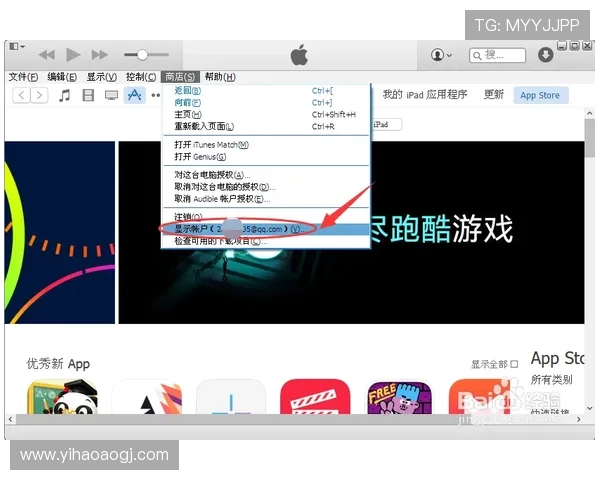Open the mini window menu icon
This screenshot has height=480, width=600.
click(x=16, y=46)
